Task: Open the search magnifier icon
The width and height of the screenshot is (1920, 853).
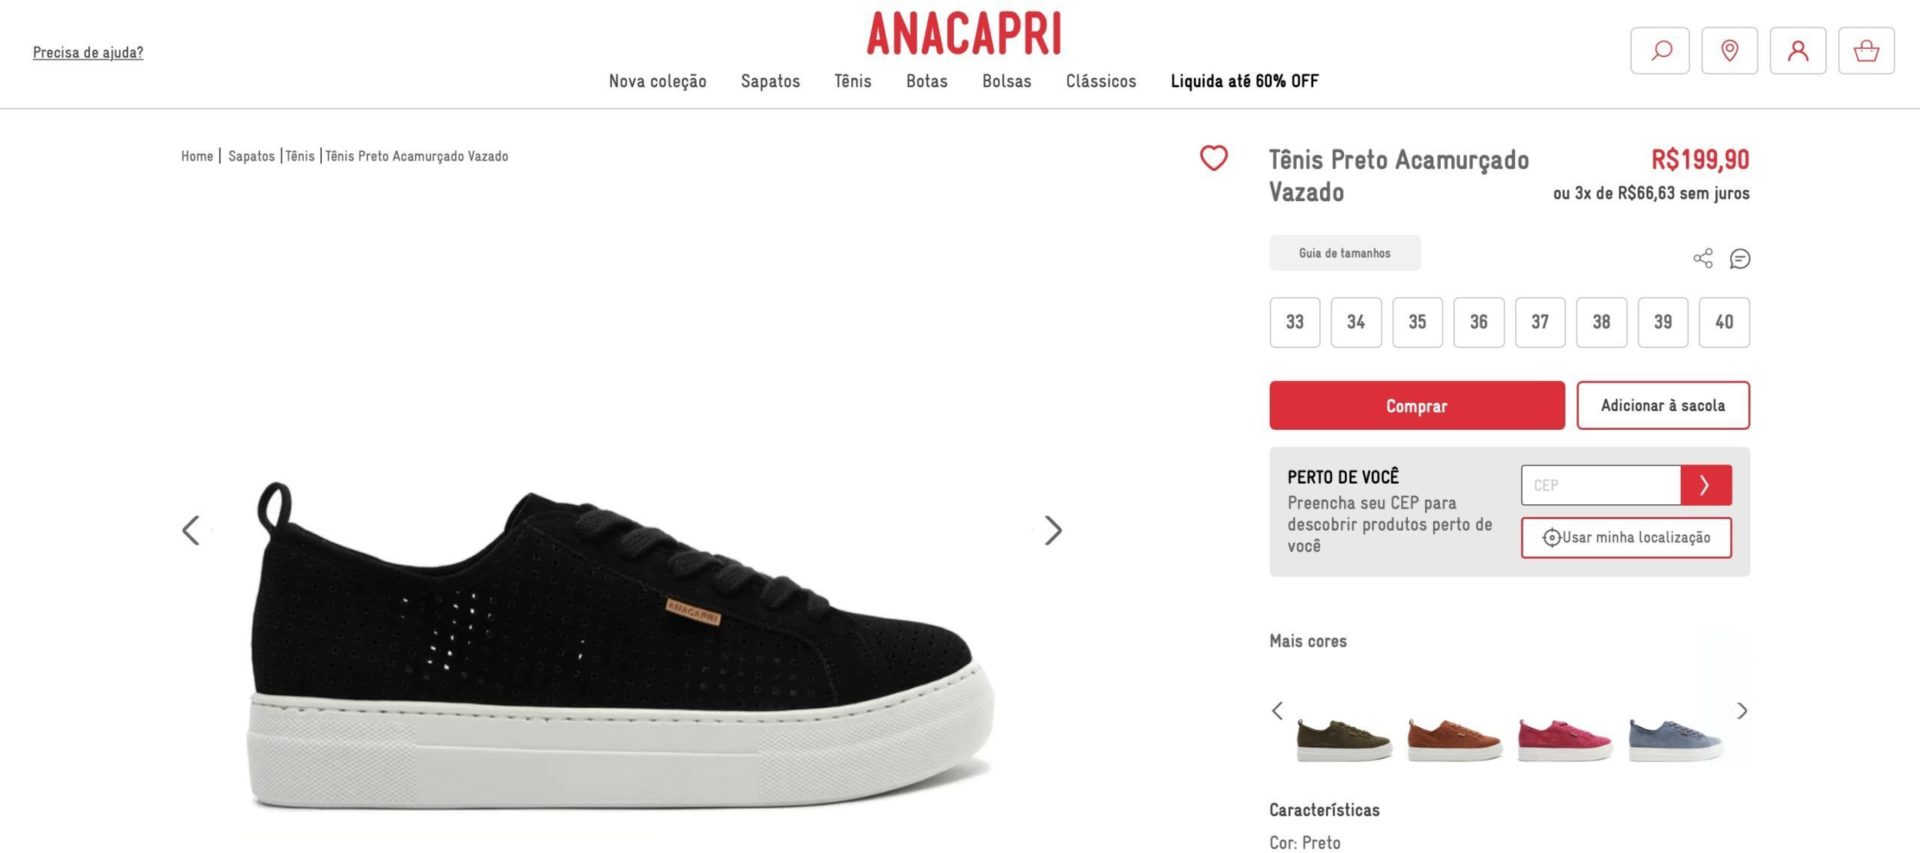Action: (x=1660, y=51)
